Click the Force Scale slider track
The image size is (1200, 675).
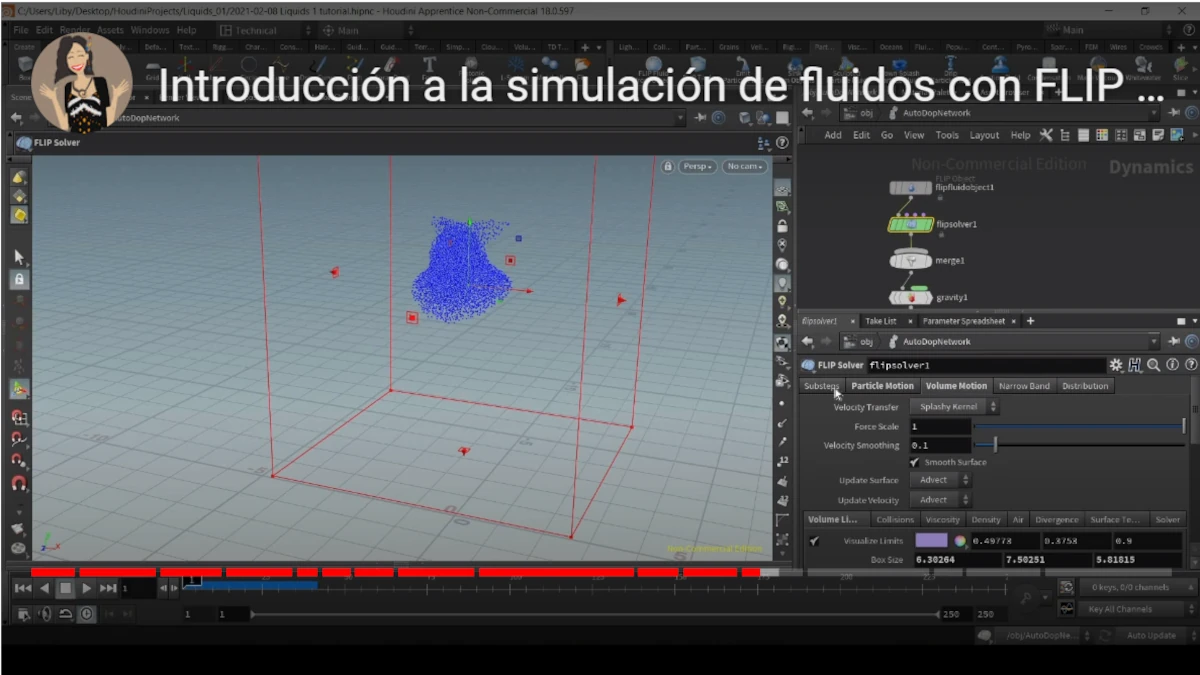1080,426
